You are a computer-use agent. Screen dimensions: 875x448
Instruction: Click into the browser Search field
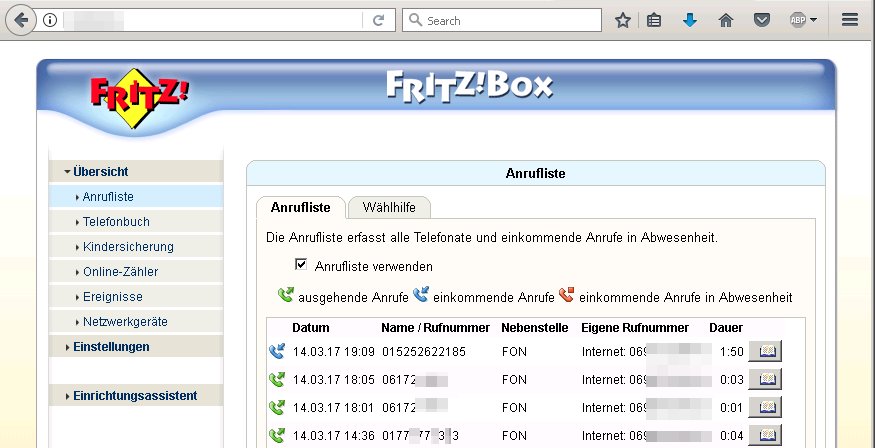pos(502,21)
